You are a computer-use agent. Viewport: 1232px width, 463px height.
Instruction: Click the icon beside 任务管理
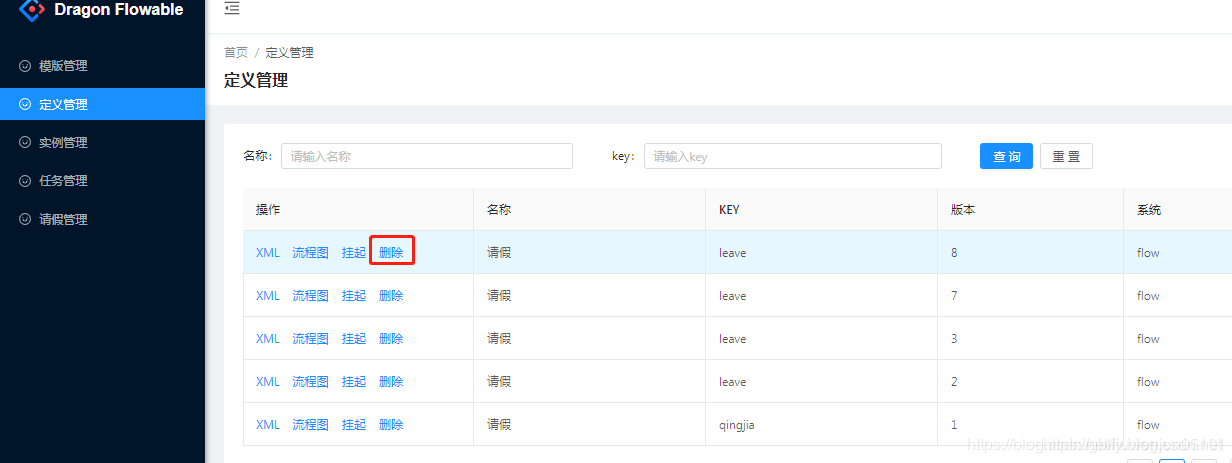(x=25, y=181)
